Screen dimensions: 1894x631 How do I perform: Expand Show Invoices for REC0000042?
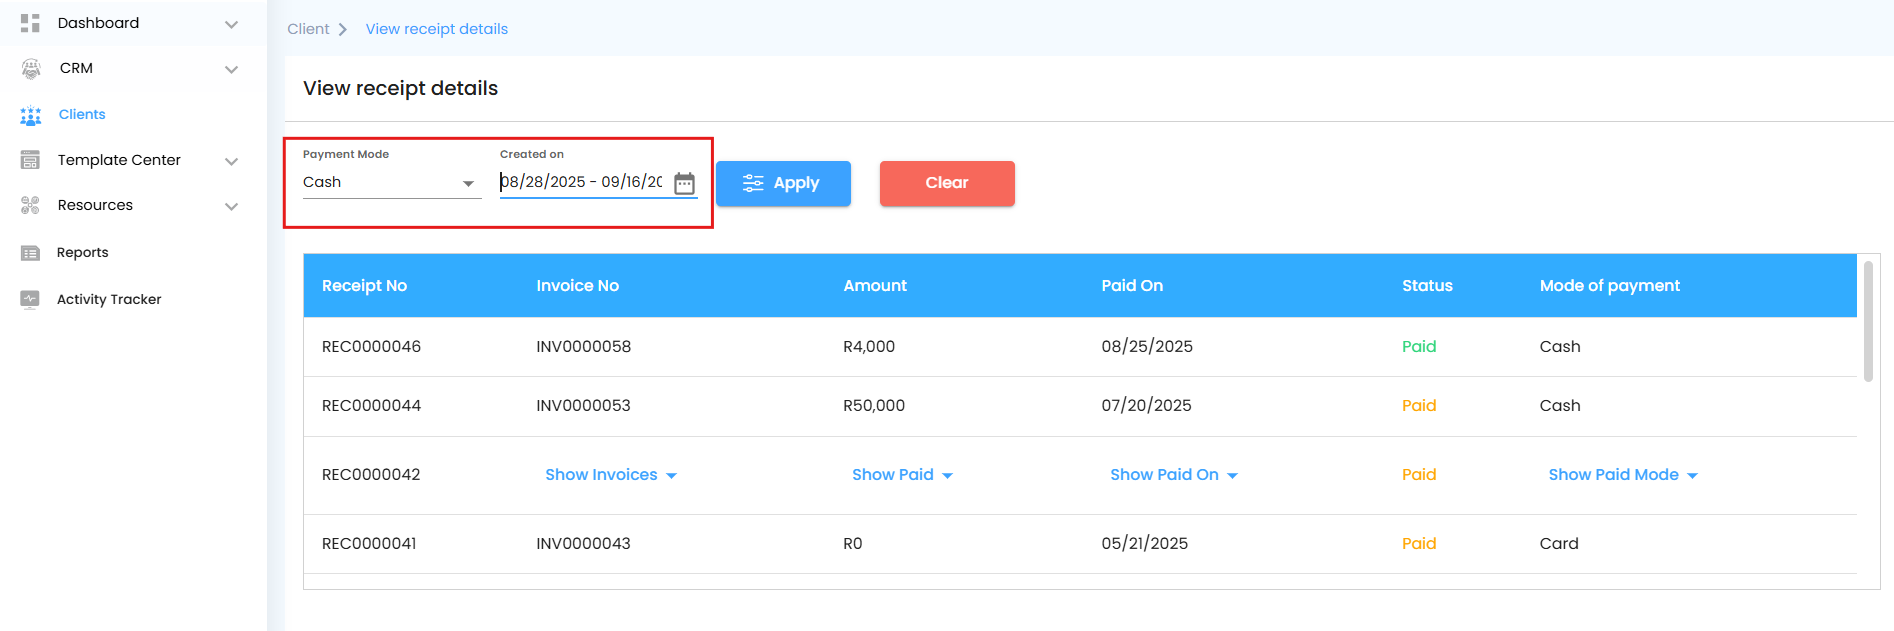click(611, 475)
